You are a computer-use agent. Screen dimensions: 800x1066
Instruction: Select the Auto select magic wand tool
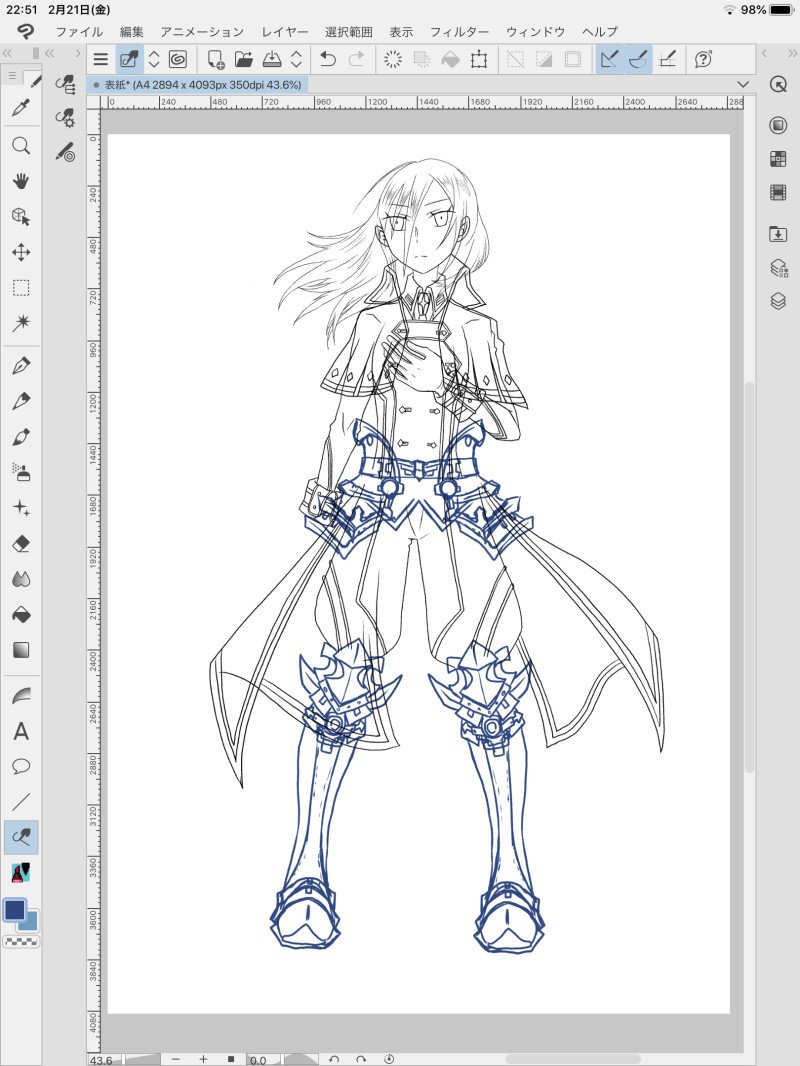pos(21,323)
